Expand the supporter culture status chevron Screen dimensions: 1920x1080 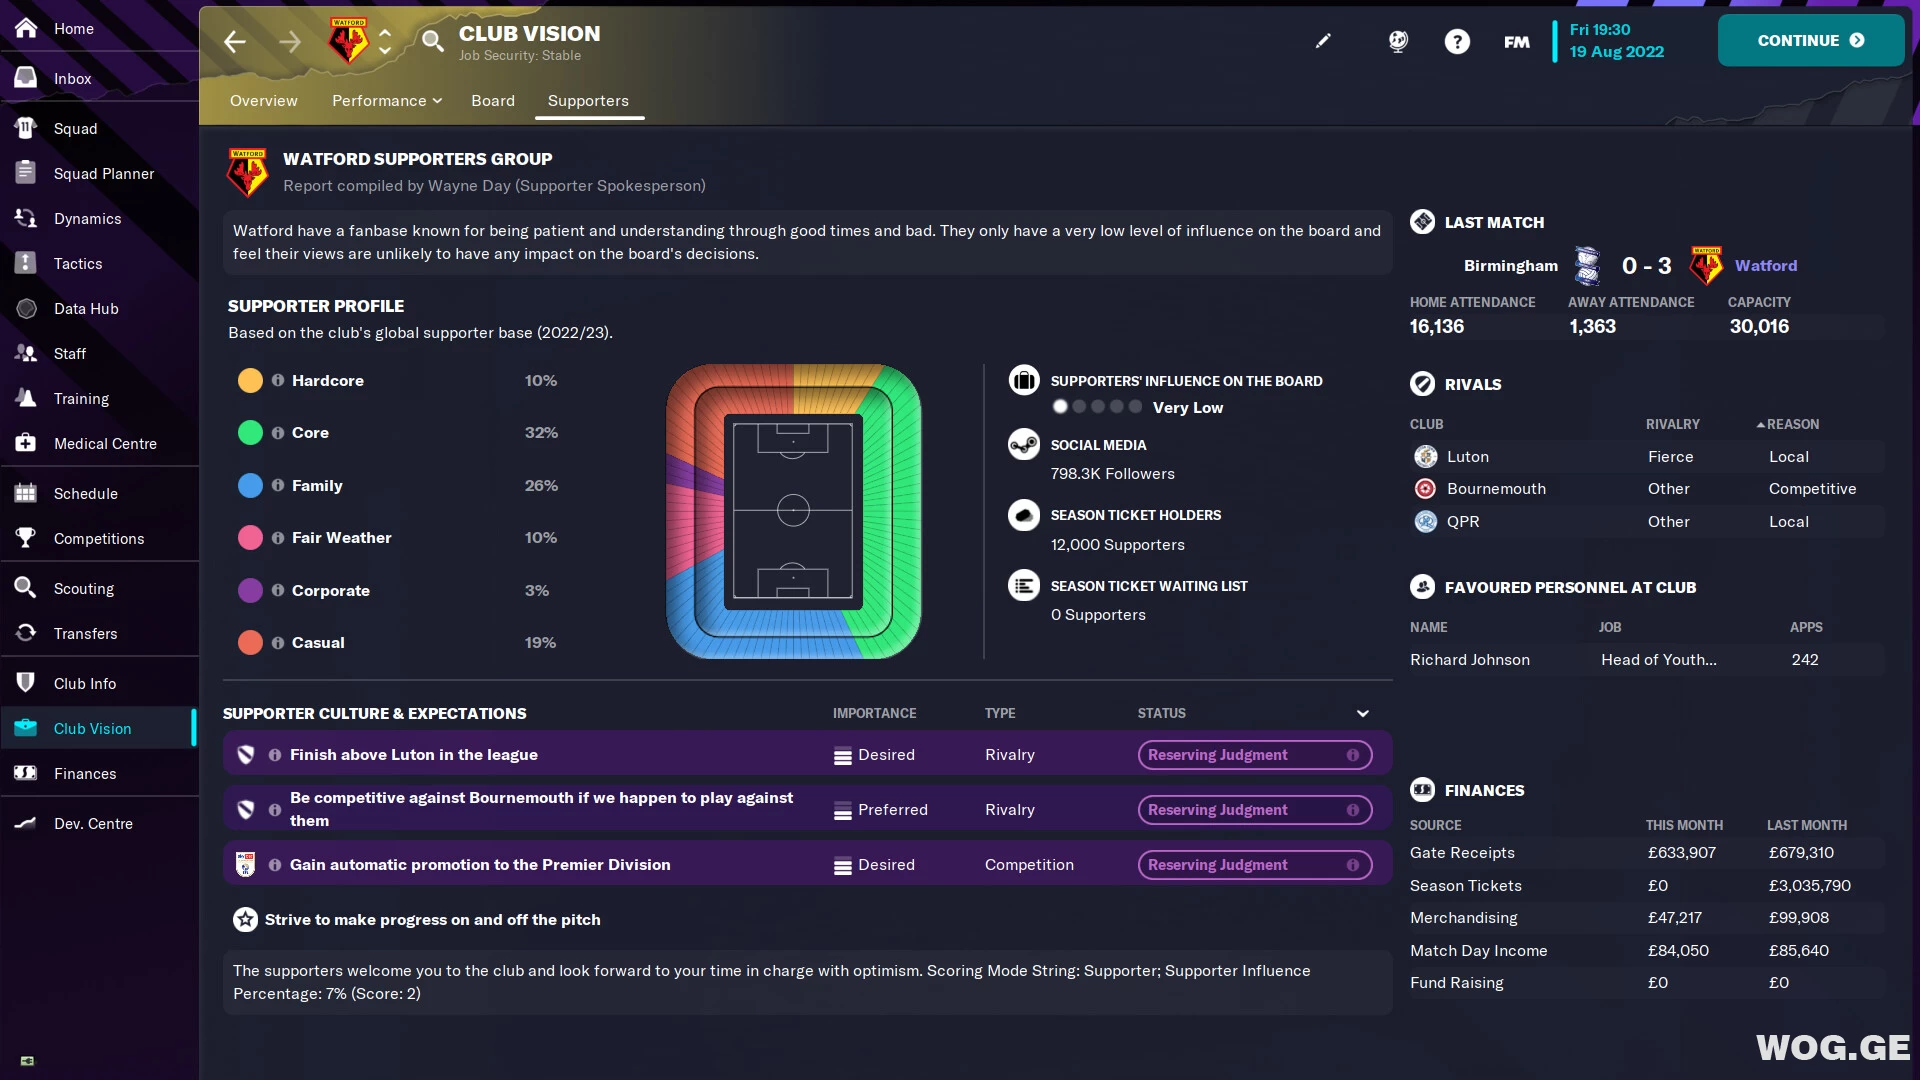1362,713
